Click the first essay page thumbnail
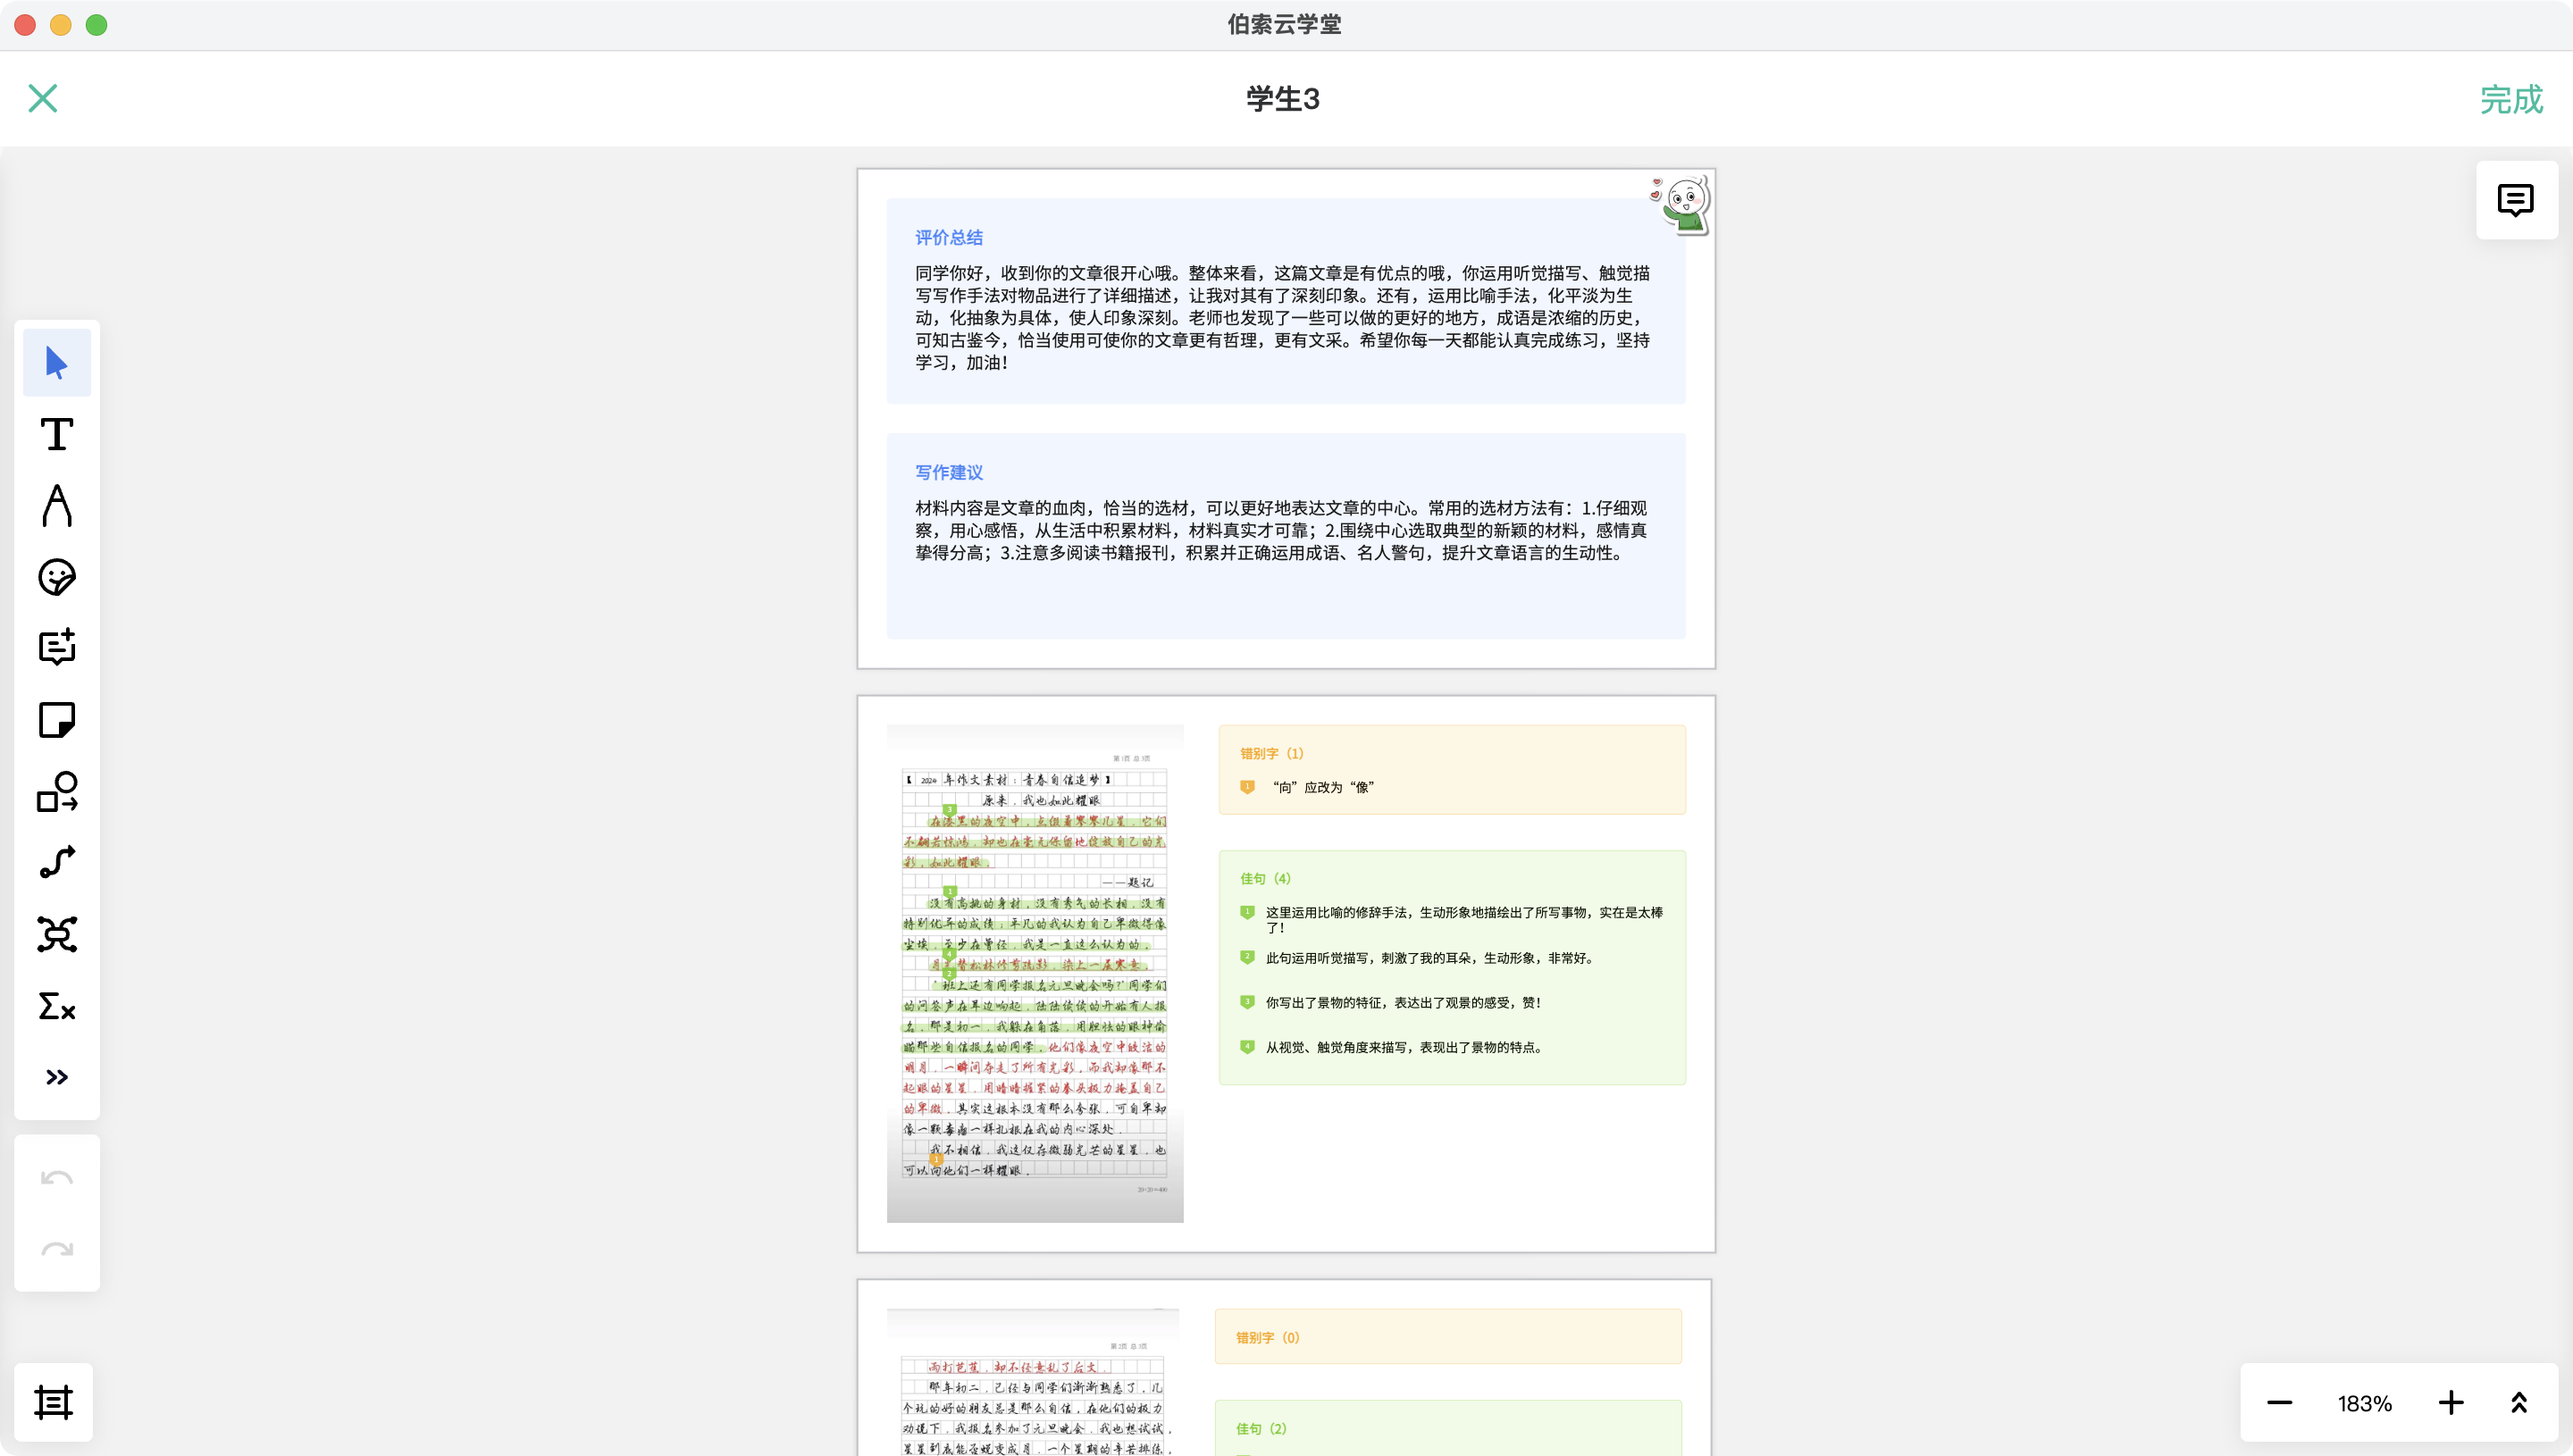2573x1456 pixels. click(1034, 973)
